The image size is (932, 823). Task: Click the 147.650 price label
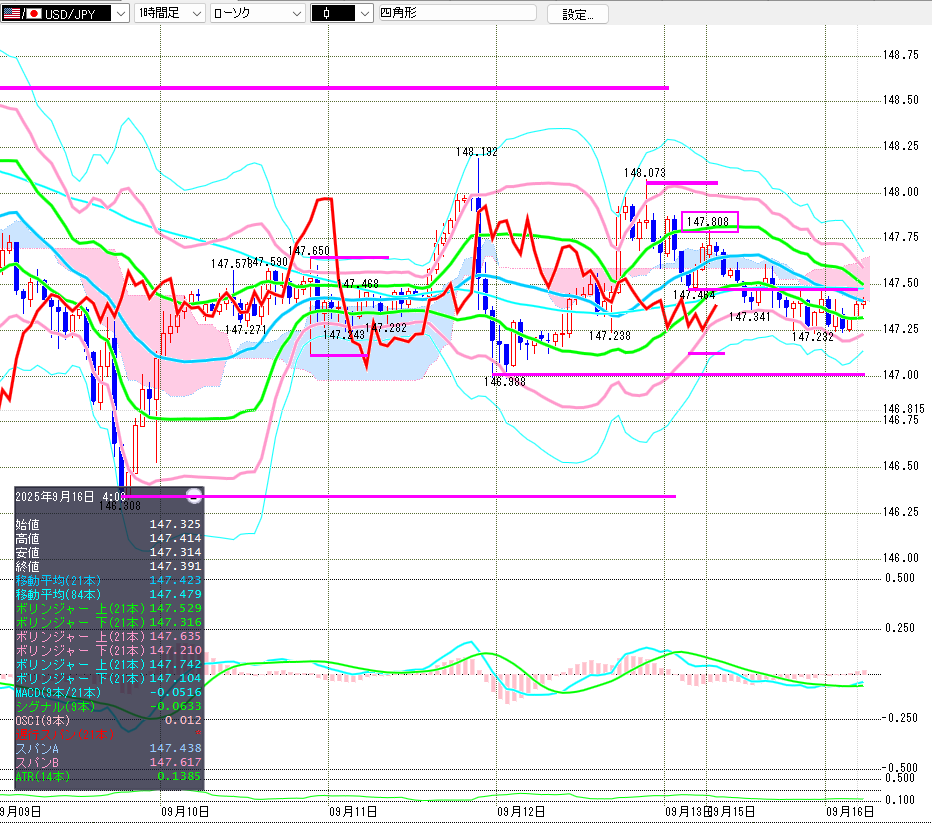coord(308,251)
